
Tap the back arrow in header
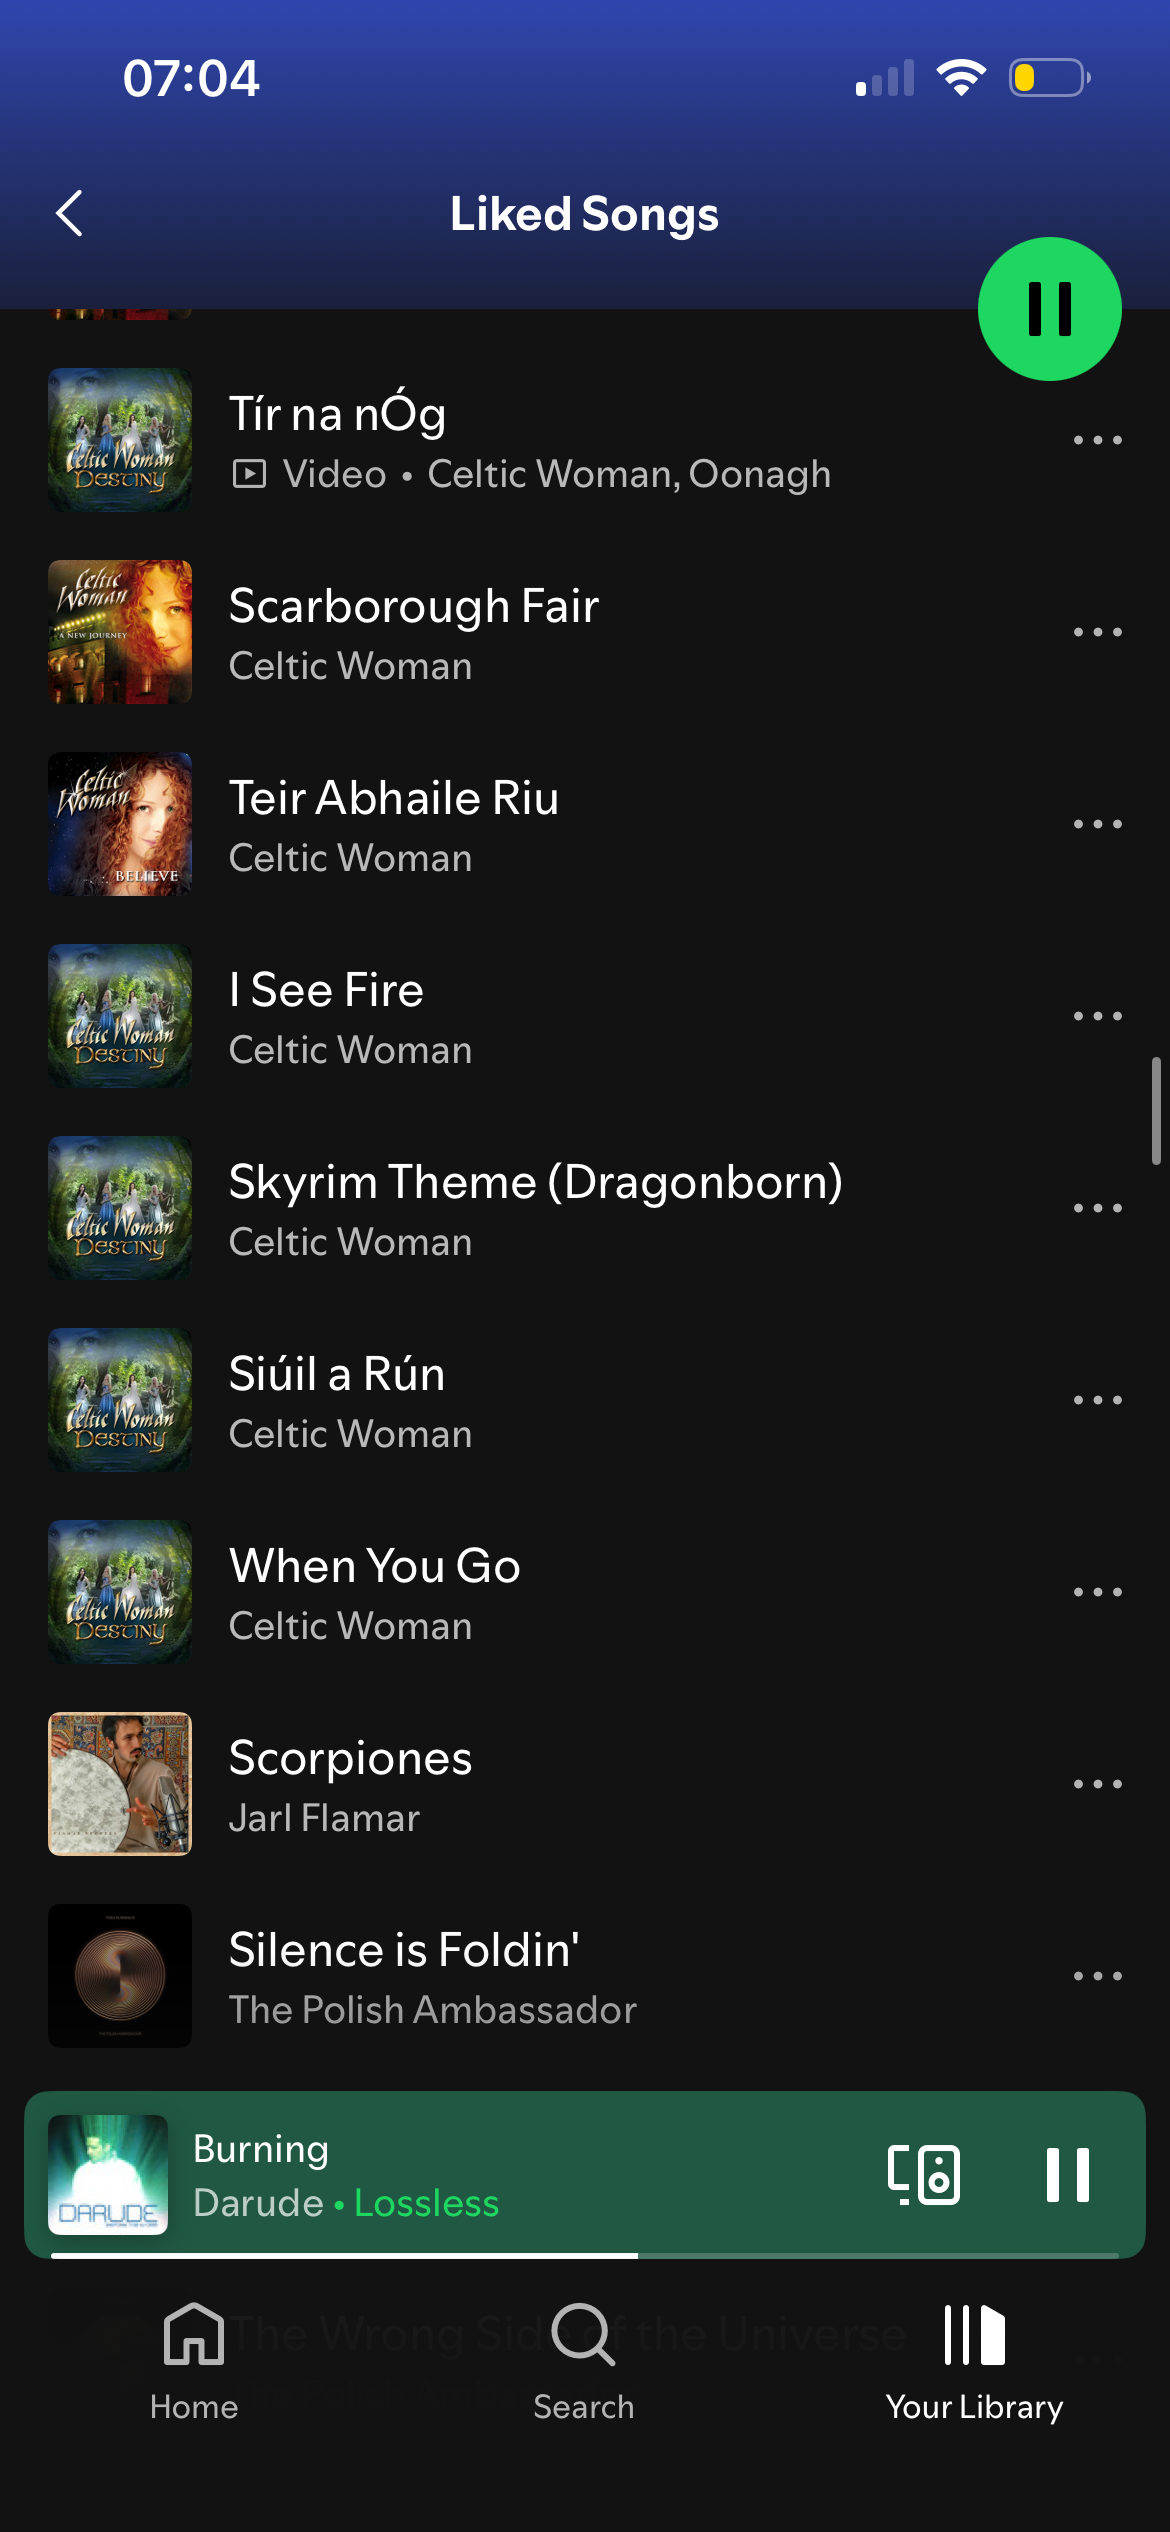(69, 213)
